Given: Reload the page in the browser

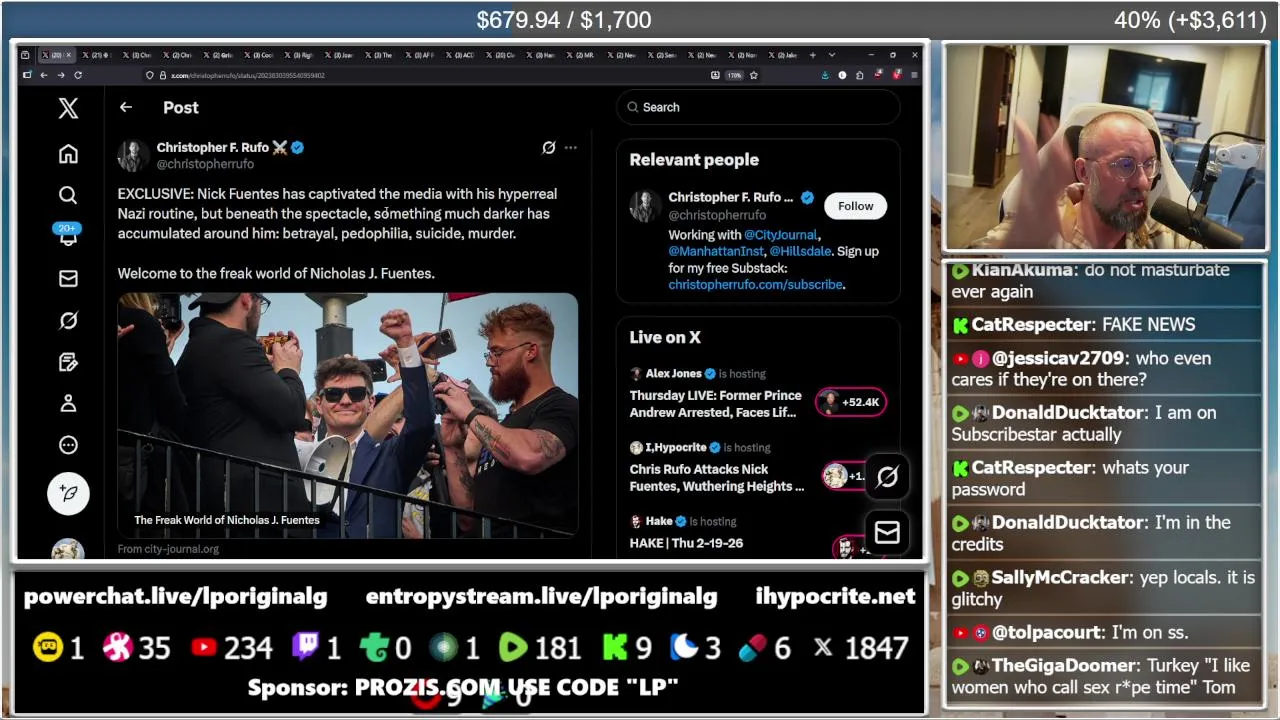Looking at the screenshot, I should (78, 75).
